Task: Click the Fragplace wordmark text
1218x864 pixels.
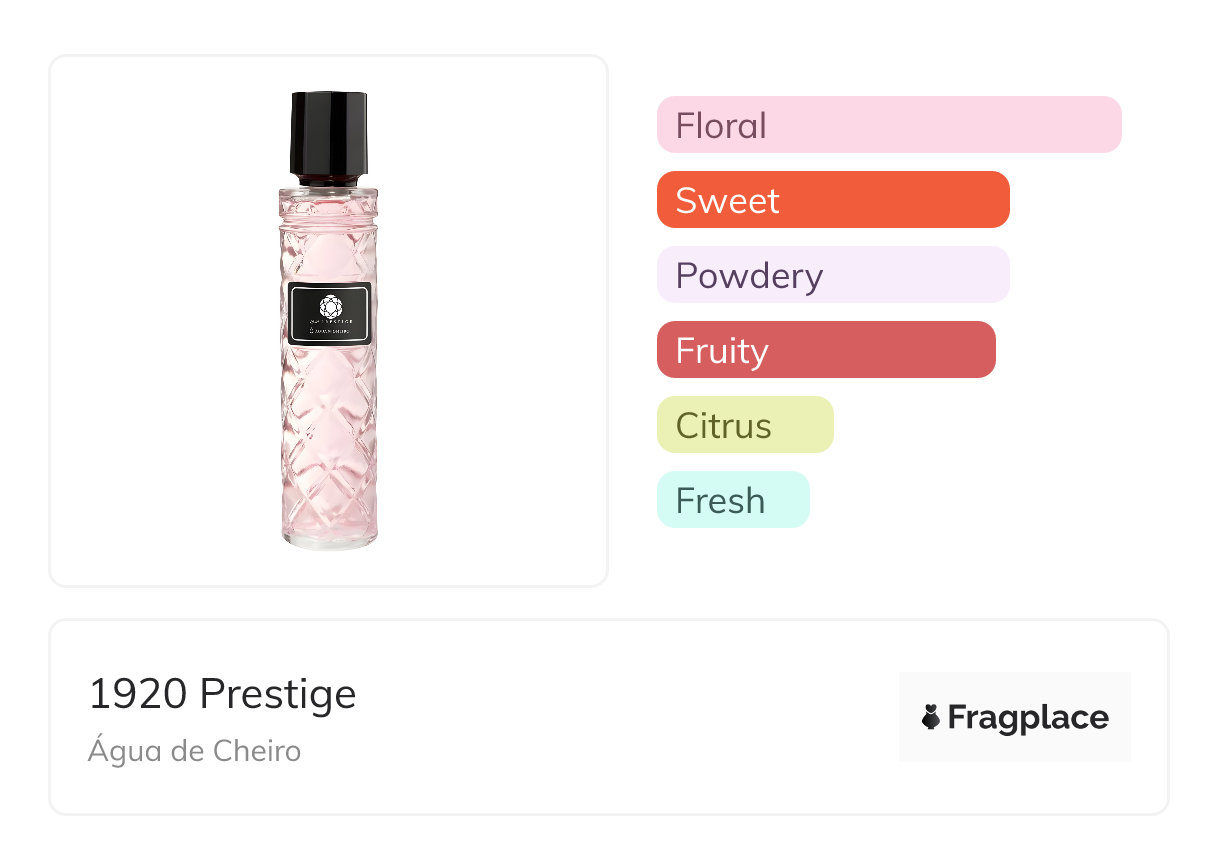Action: [1028, 718]
